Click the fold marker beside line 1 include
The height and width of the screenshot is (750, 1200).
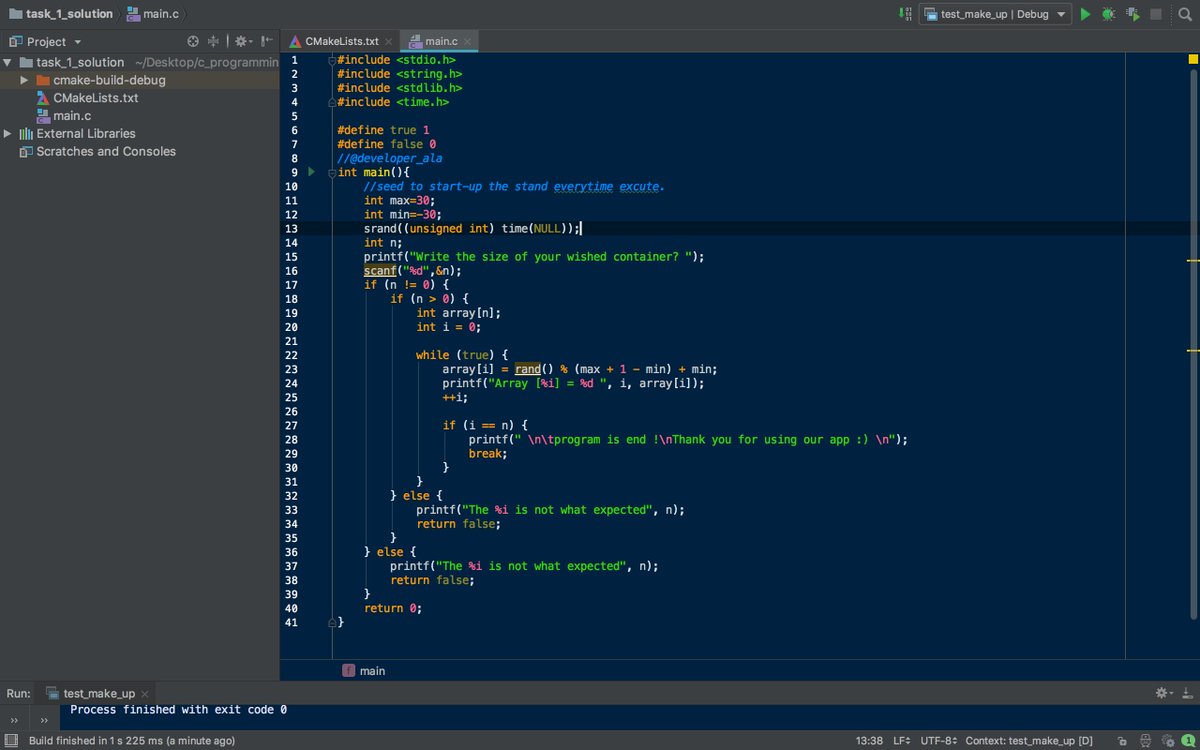pos(332,60)
